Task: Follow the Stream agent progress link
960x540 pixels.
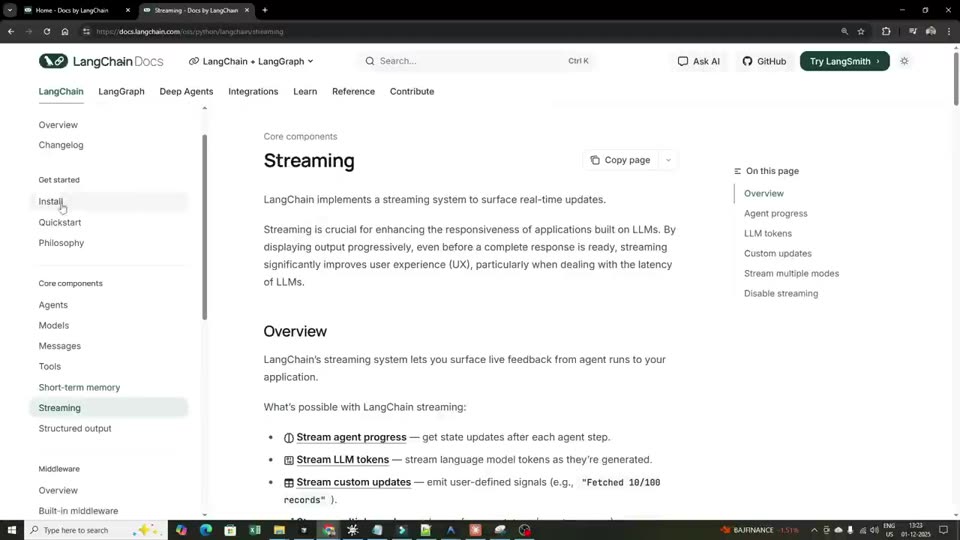Action: [x=351, y=437]
